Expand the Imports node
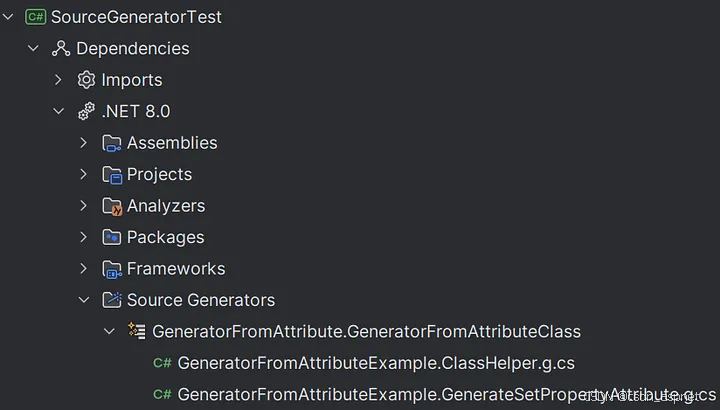720x410 pixels. (58, 80)
